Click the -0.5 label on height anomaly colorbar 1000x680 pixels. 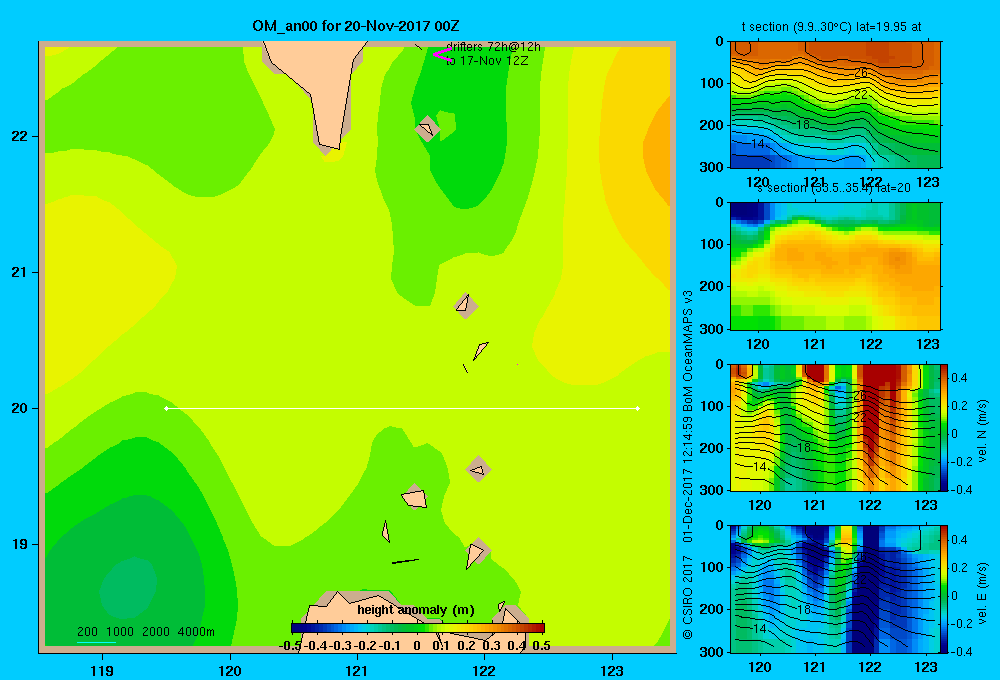click(x=290, y=646)
